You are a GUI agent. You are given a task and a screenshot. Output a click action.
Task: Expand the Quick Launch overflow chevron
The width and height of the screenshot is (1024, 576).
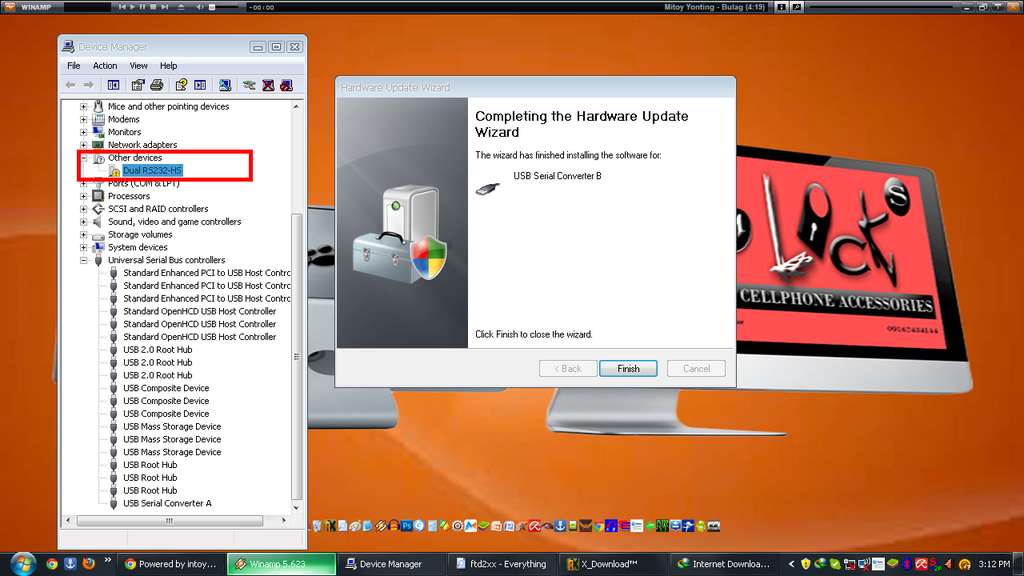(108, 560)
